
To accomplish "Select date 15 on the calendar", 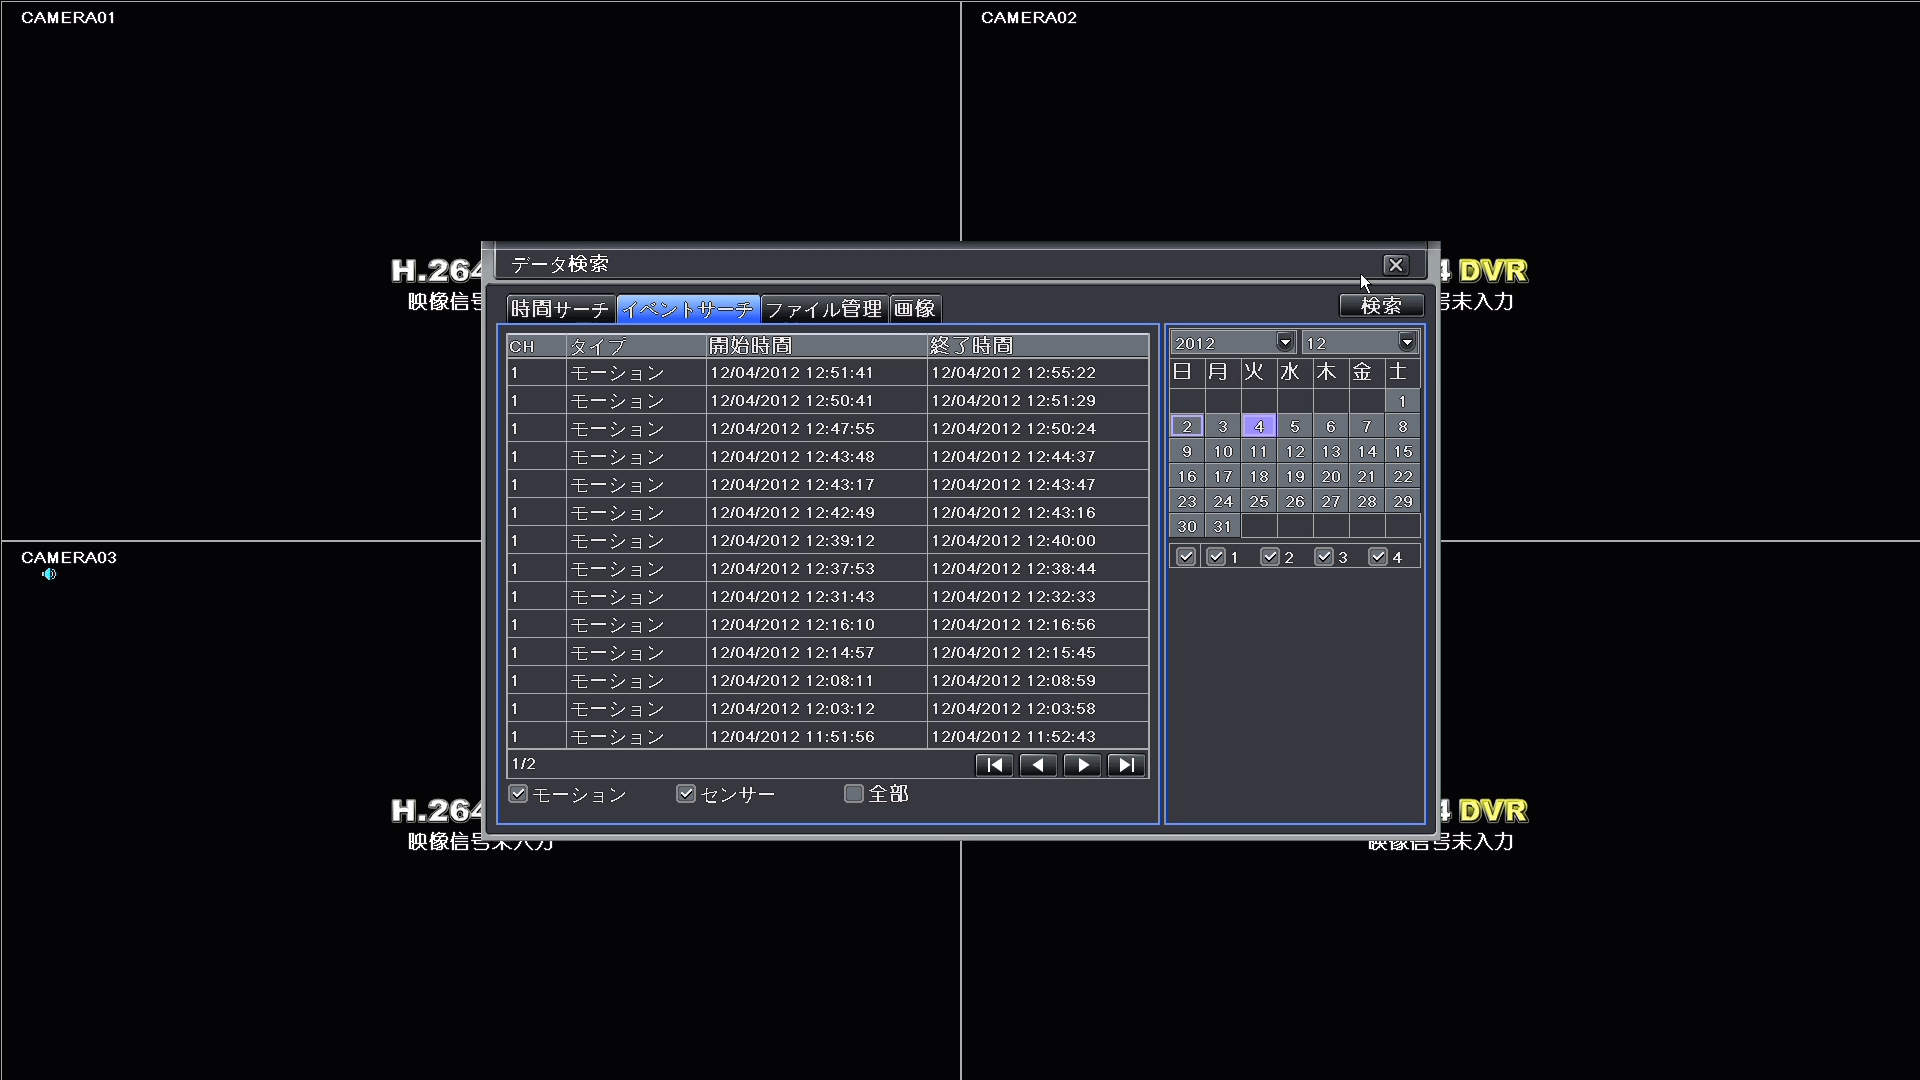I will (x=1403, y=451).
